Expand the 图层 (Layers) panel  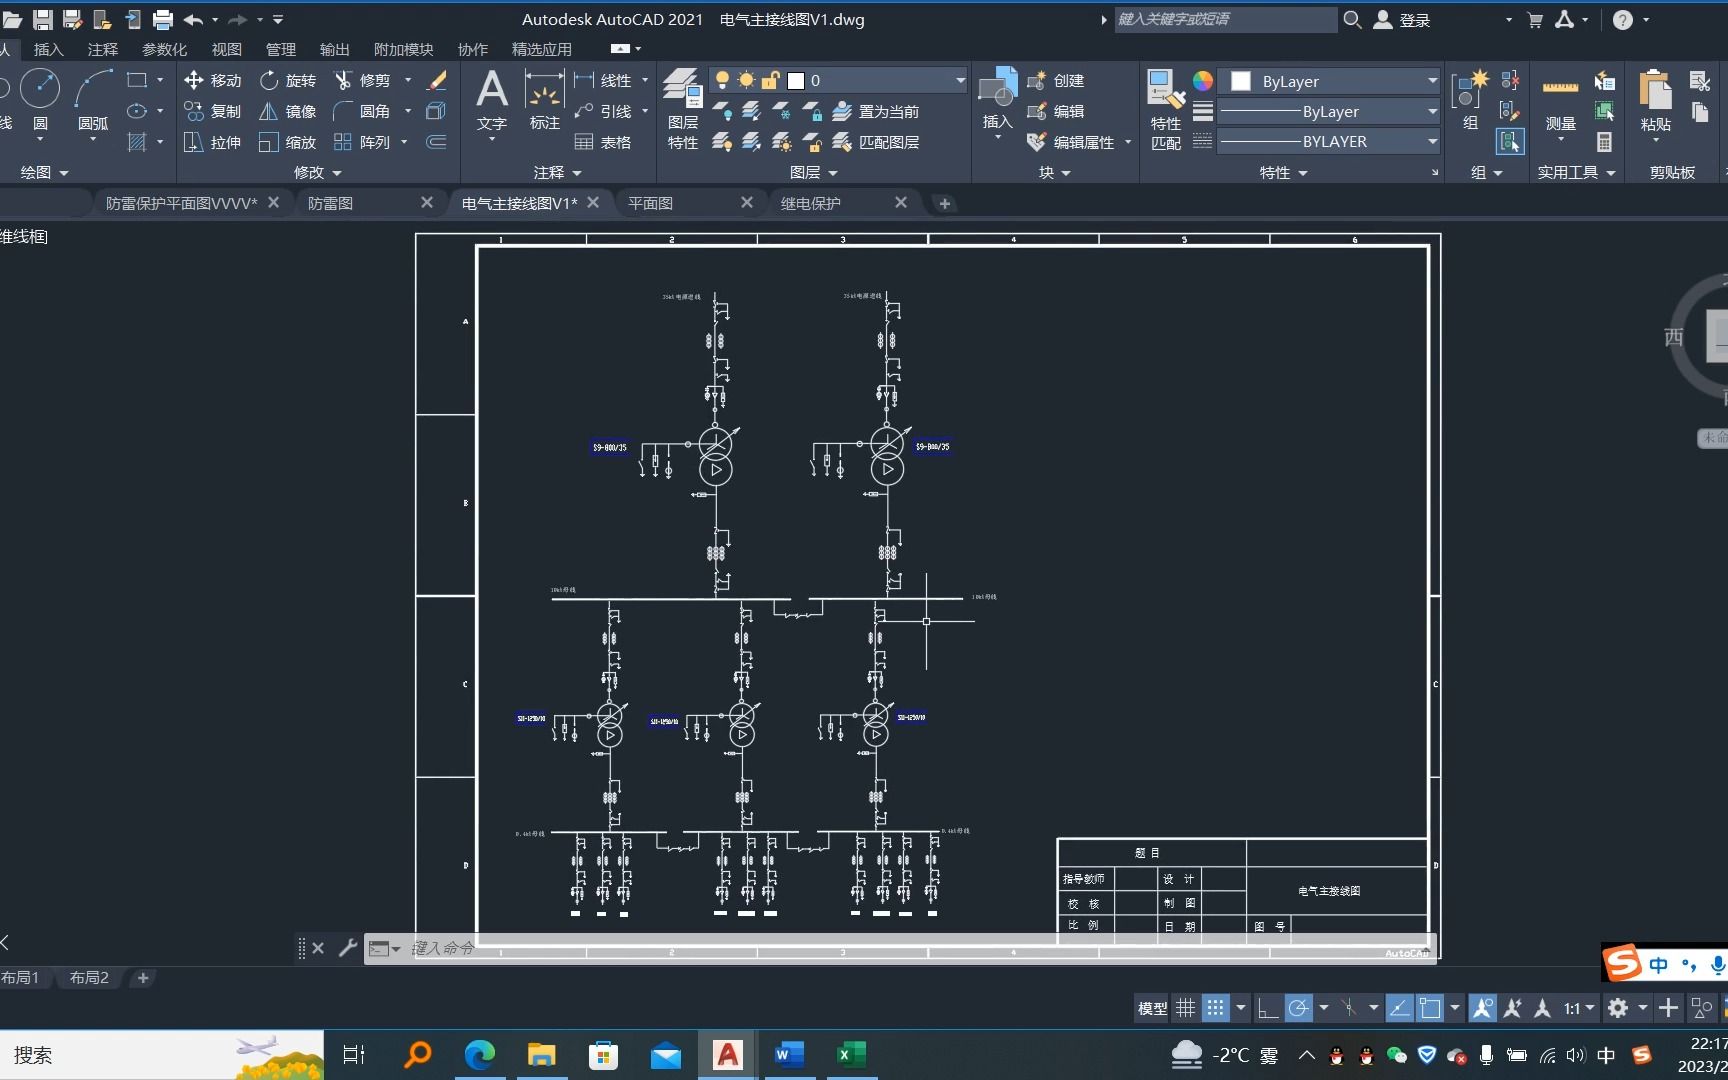pos(813,172)
